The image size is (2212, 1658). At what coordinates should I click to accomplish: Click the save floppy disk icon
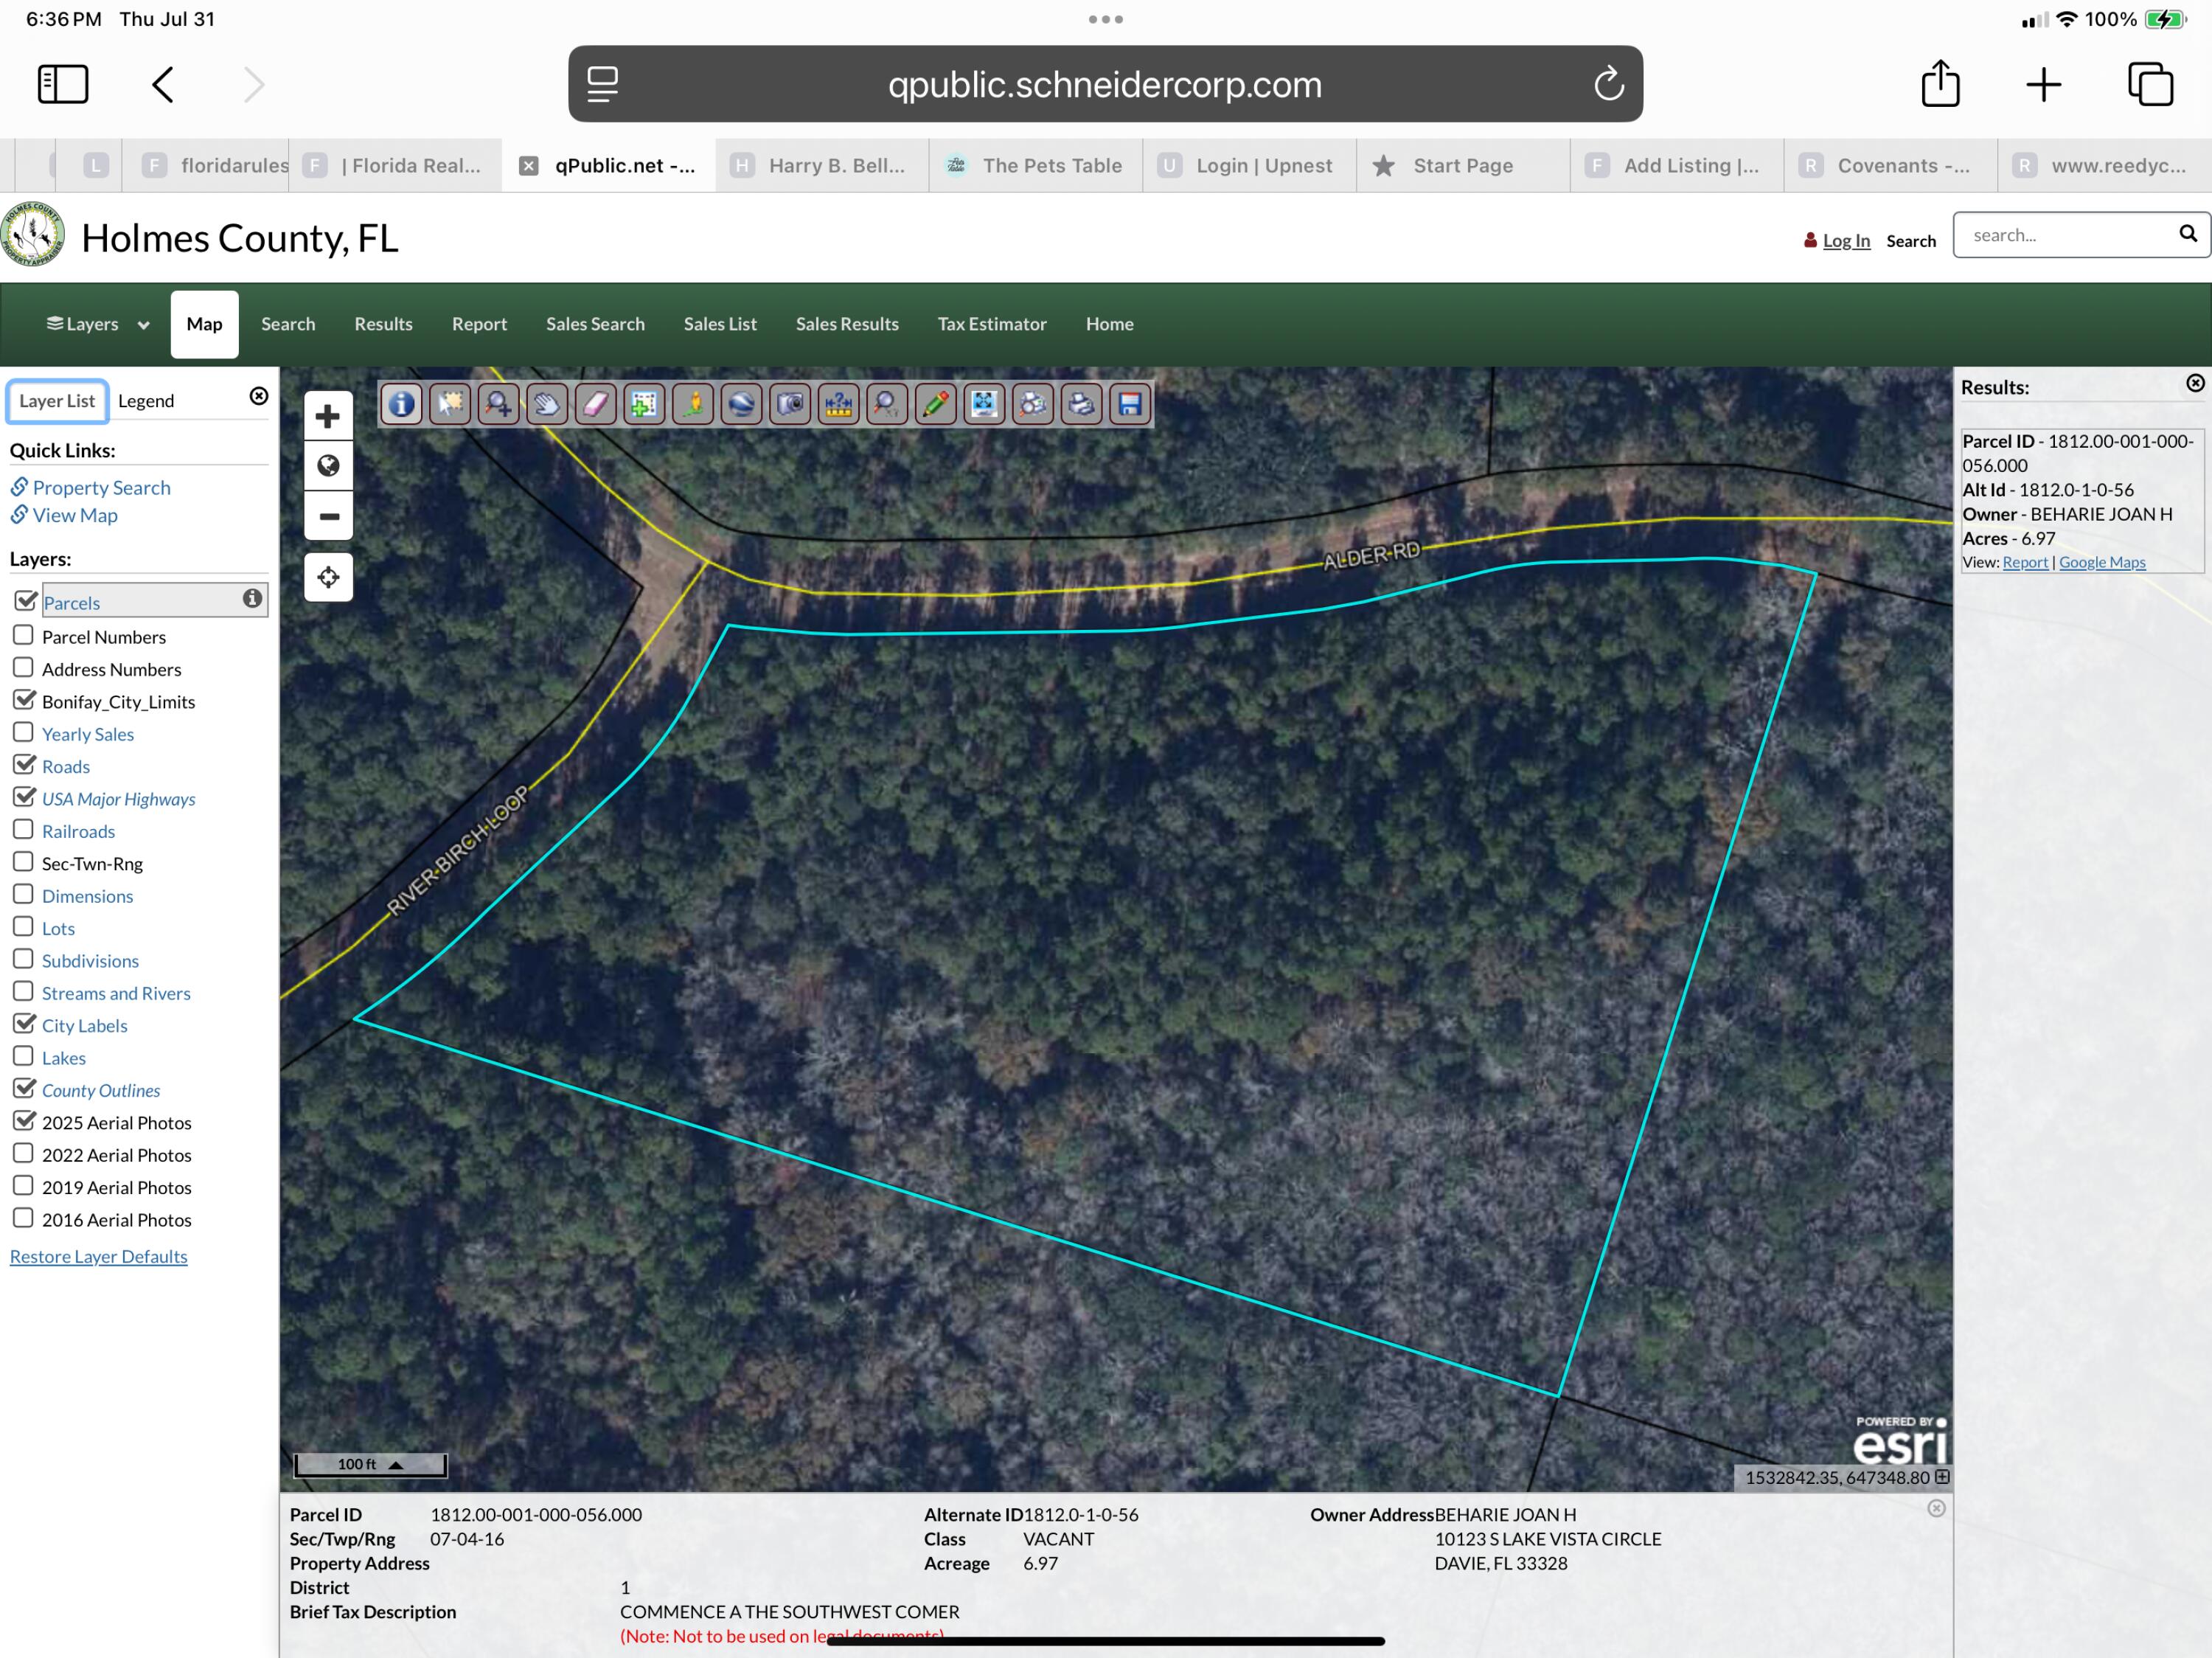1129,404
